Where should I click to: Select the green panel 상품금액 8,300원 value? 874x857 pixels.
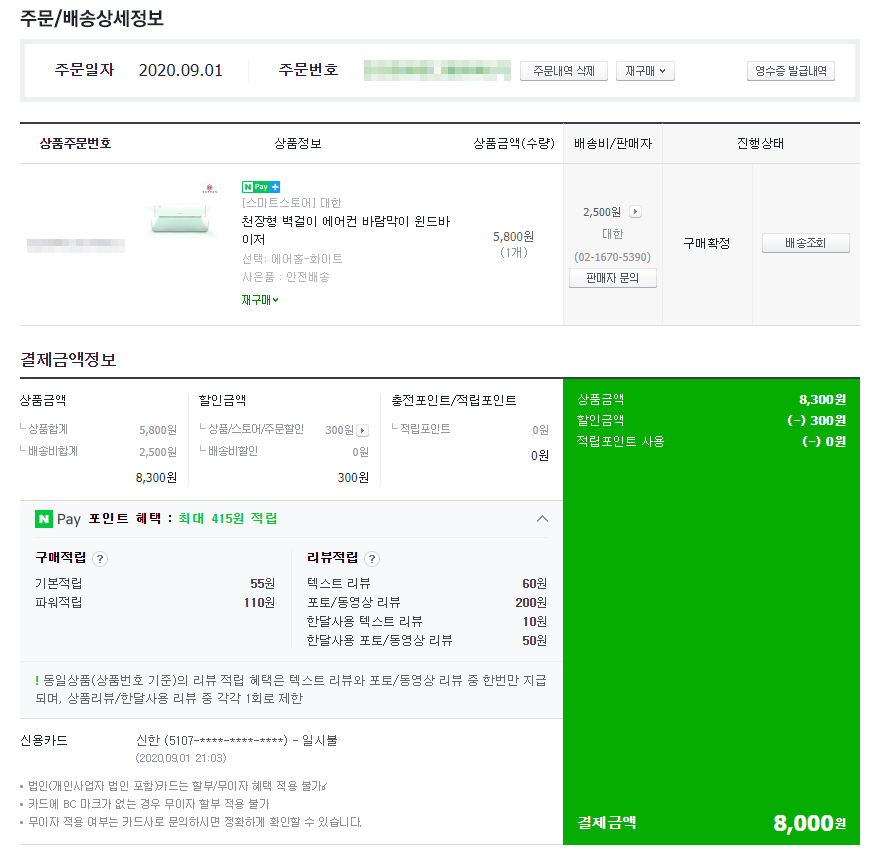[823, 400]
